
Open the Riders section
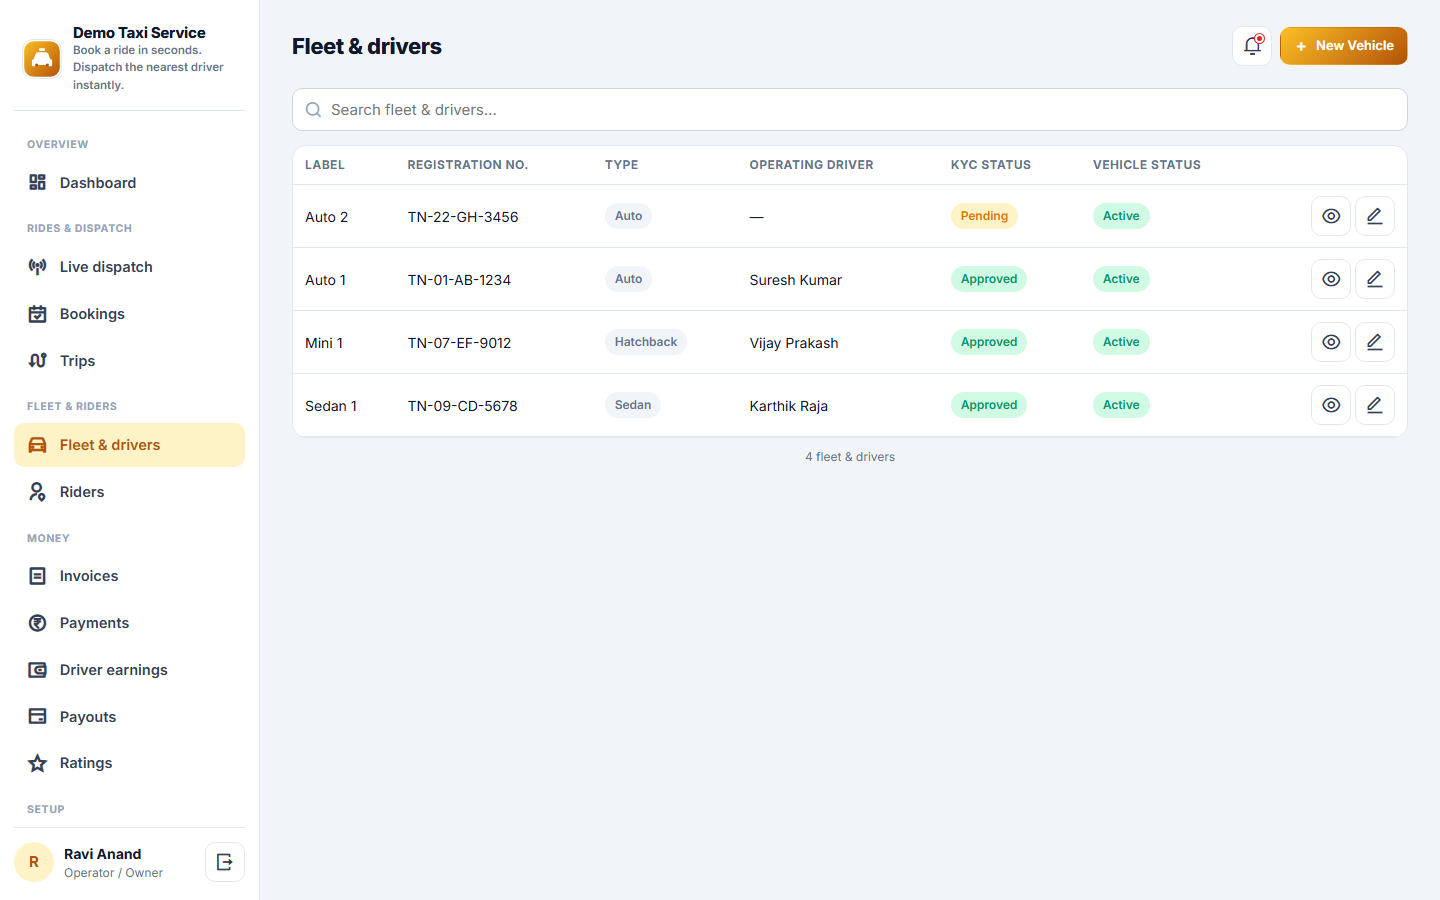tap(129, 492)
